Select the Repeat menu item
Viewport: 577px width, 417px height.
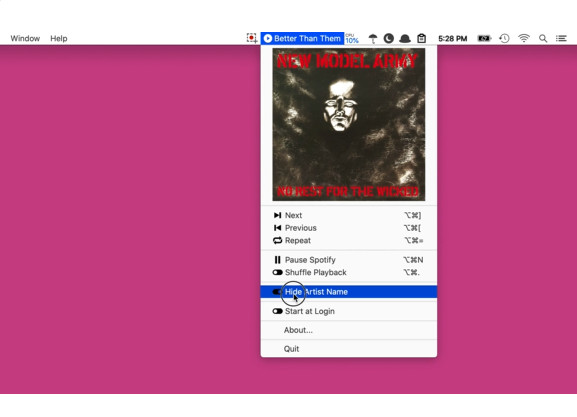348,240
